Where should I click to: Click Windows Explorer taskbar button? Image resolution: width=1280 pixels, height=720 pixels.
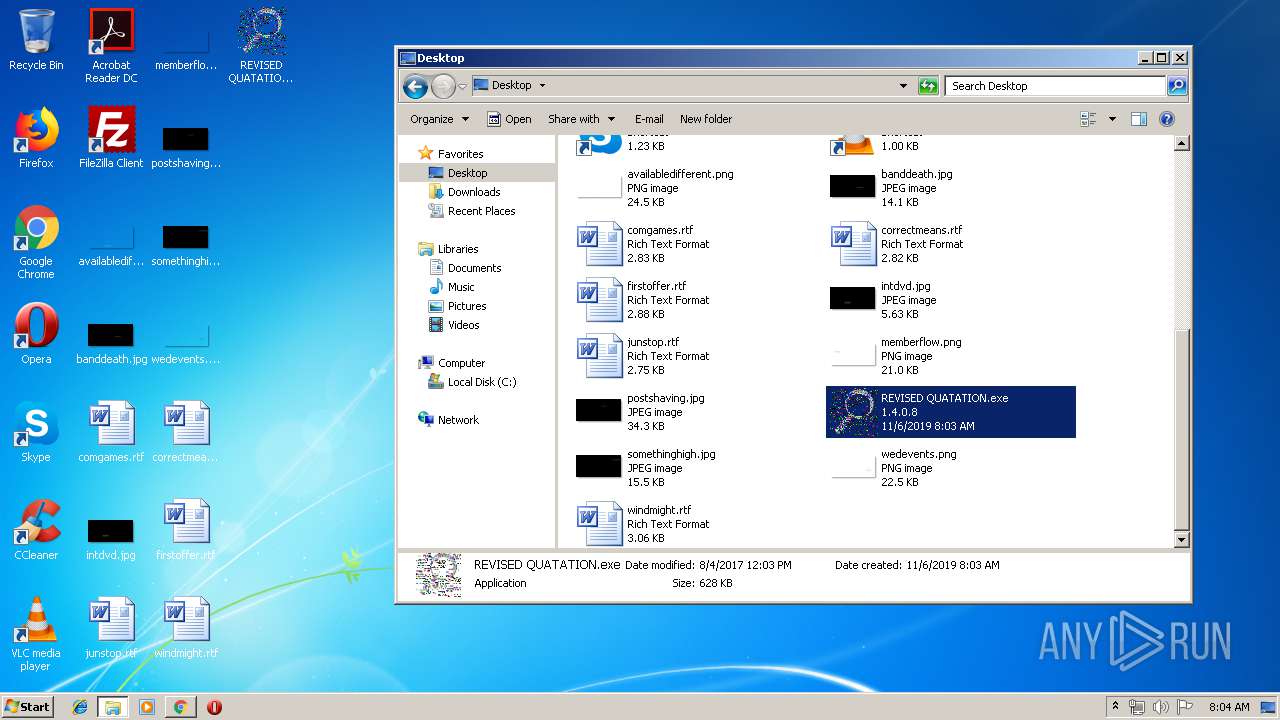pyautogui.click(x=113, y=707)
